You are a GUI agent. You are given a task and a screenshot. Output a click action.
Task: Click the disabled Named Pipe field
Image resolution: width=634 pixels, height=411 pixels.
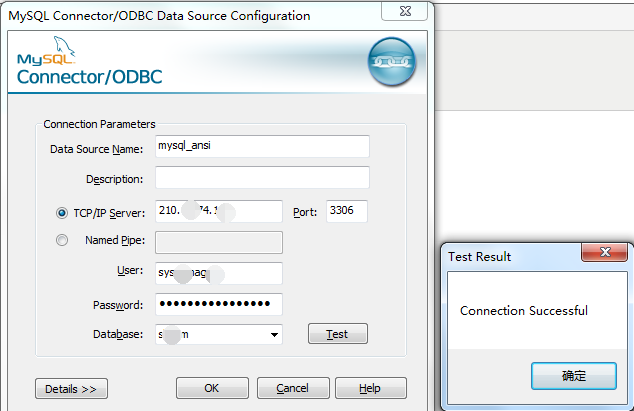(219, 242)
